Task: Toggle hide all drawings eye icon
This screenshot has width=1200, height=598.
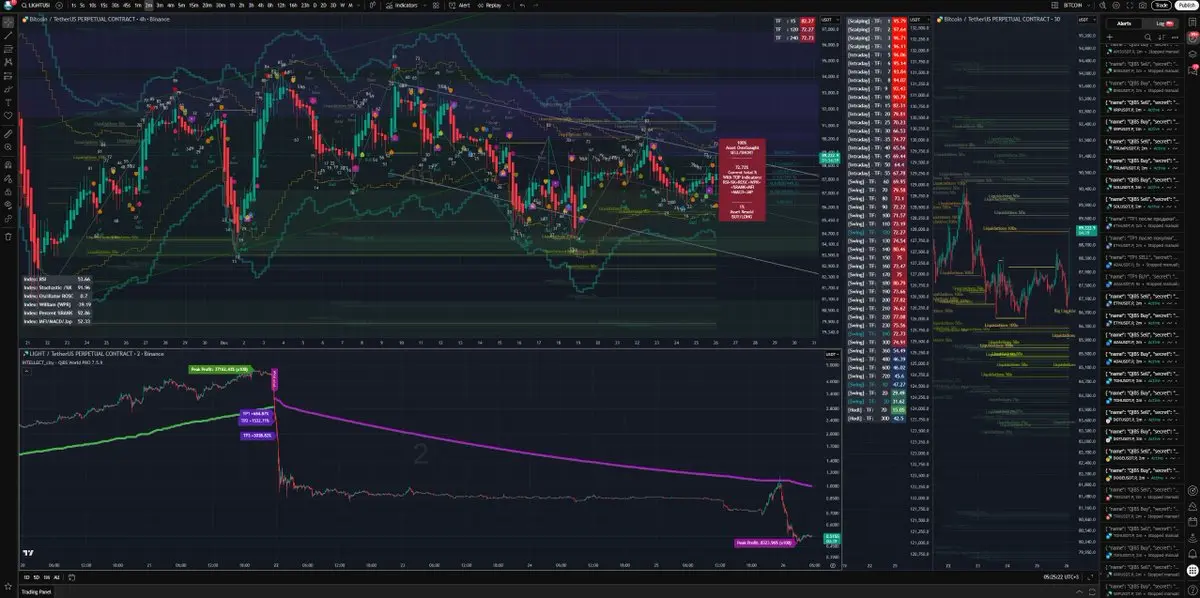Action: [x=8, y=206]
